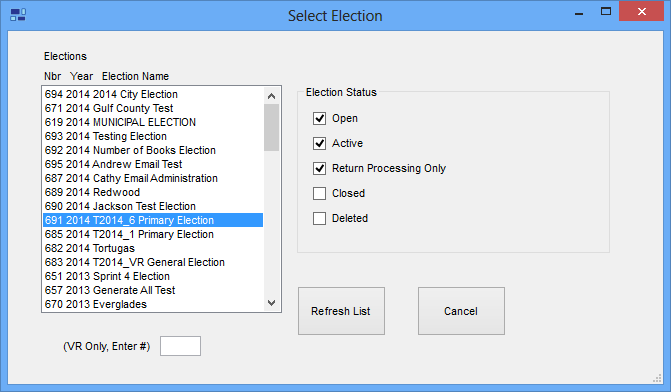Select 692 Number of Books Election
The image size is (671, 392).
[153, 150]
